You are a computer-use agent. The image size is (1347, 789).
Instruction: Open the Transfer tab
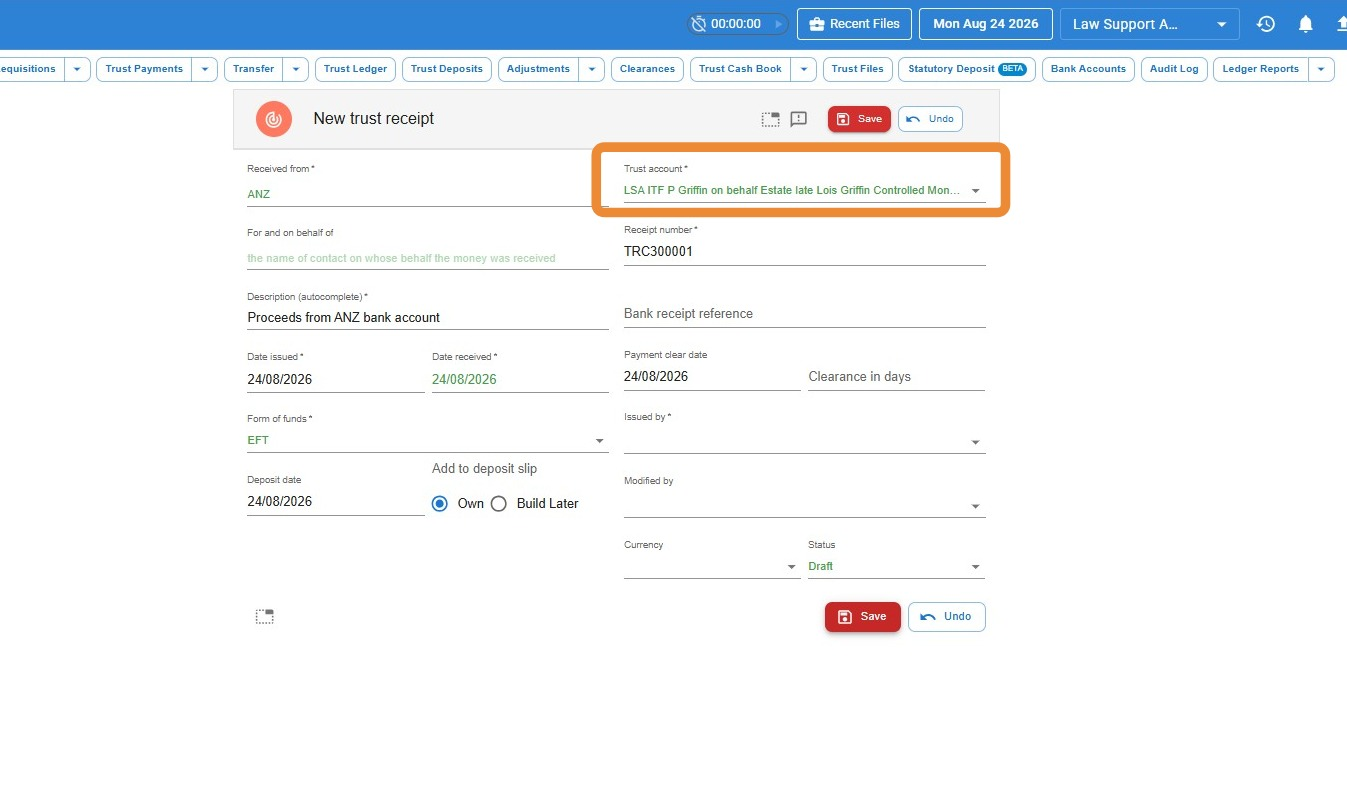(254, 69)
